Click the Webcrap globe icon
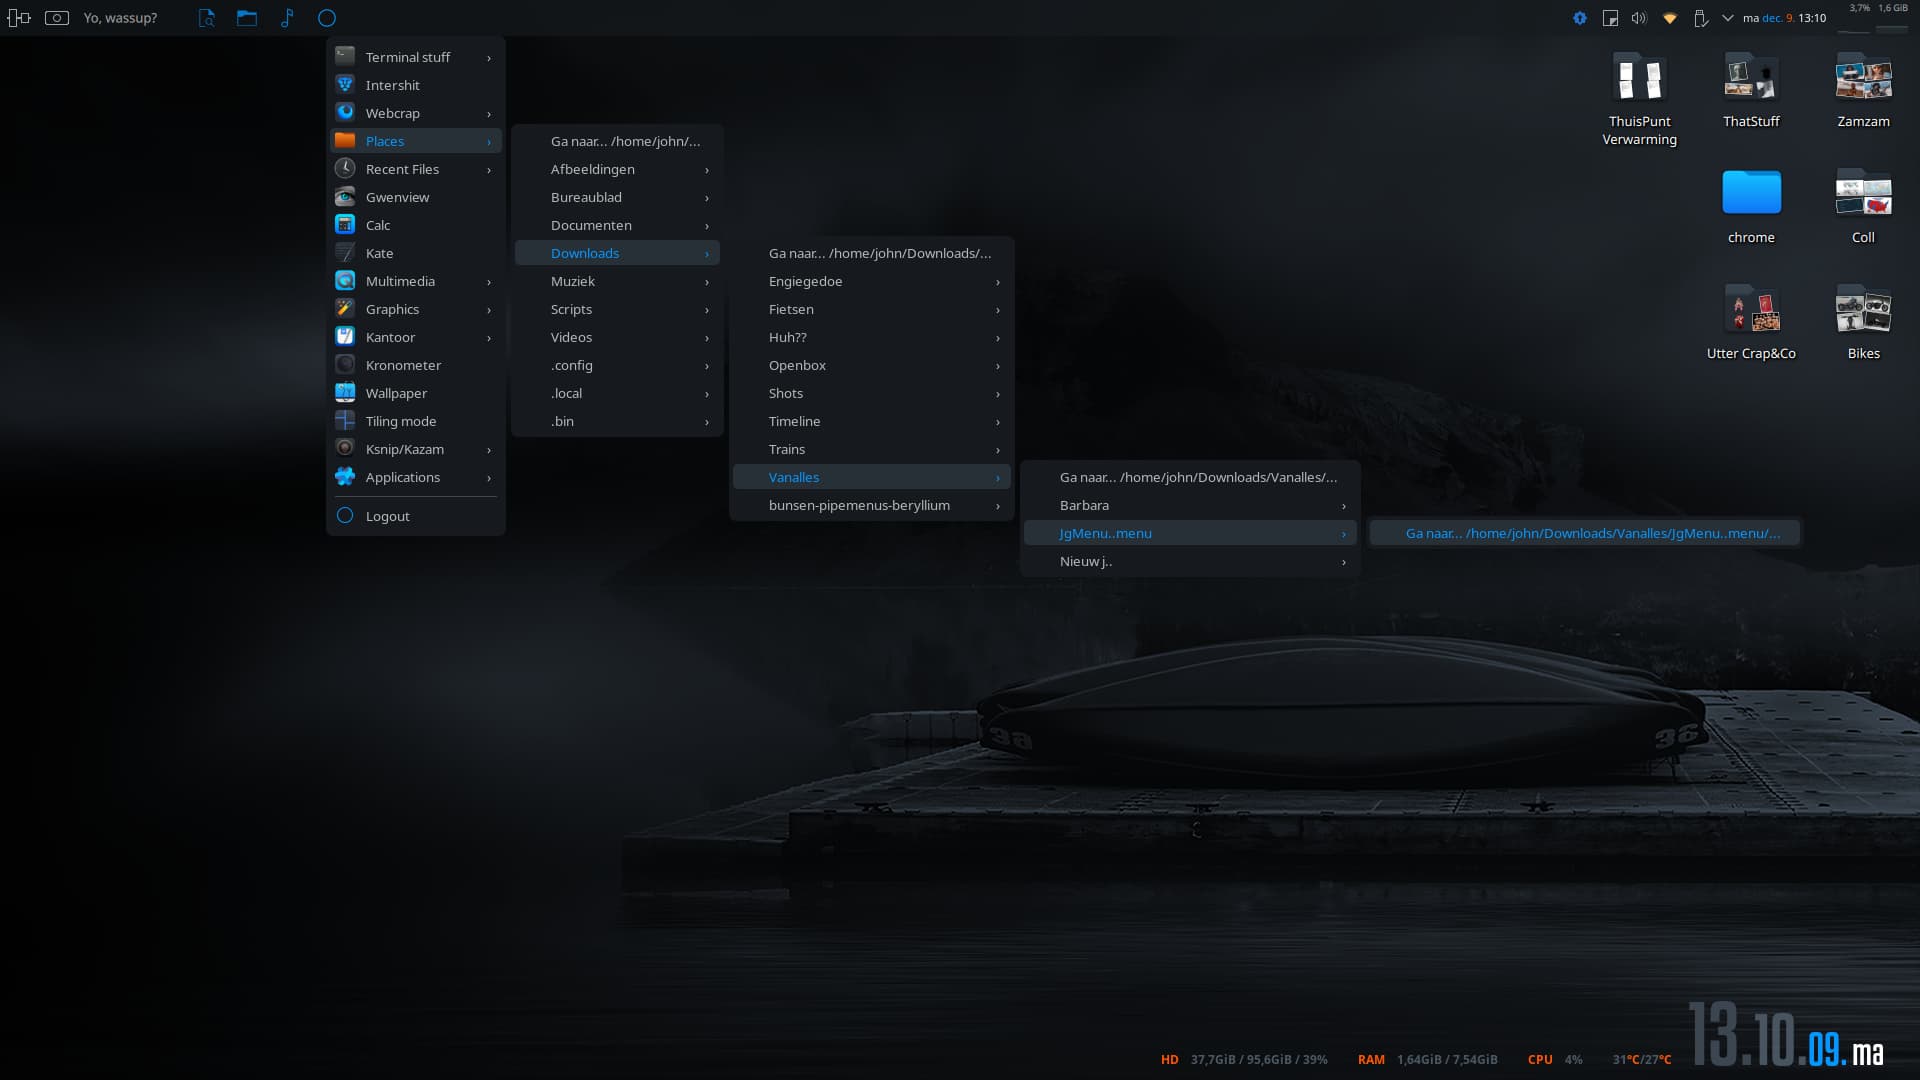 tap(345, 113)
